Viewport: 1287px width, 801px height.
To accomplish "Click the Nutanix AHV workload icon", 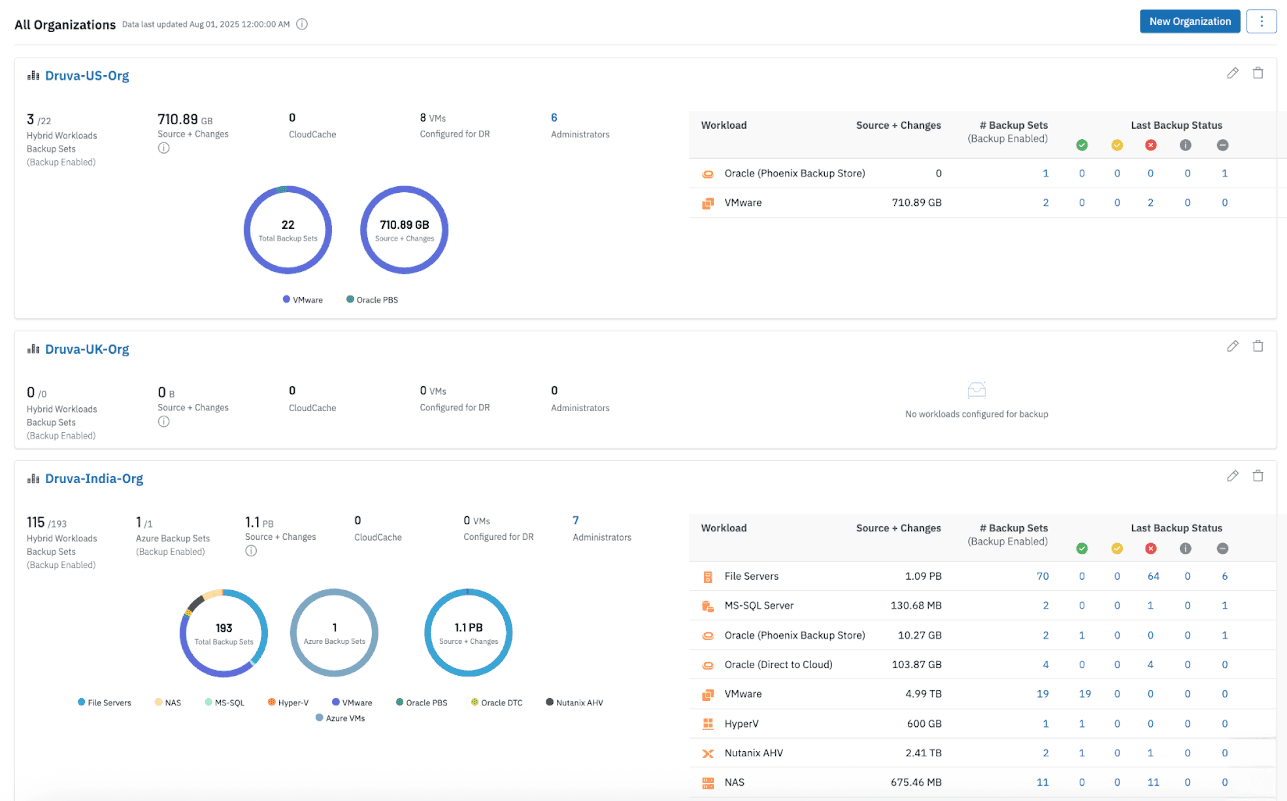I will pyautogui.click(x=708, y=753).
